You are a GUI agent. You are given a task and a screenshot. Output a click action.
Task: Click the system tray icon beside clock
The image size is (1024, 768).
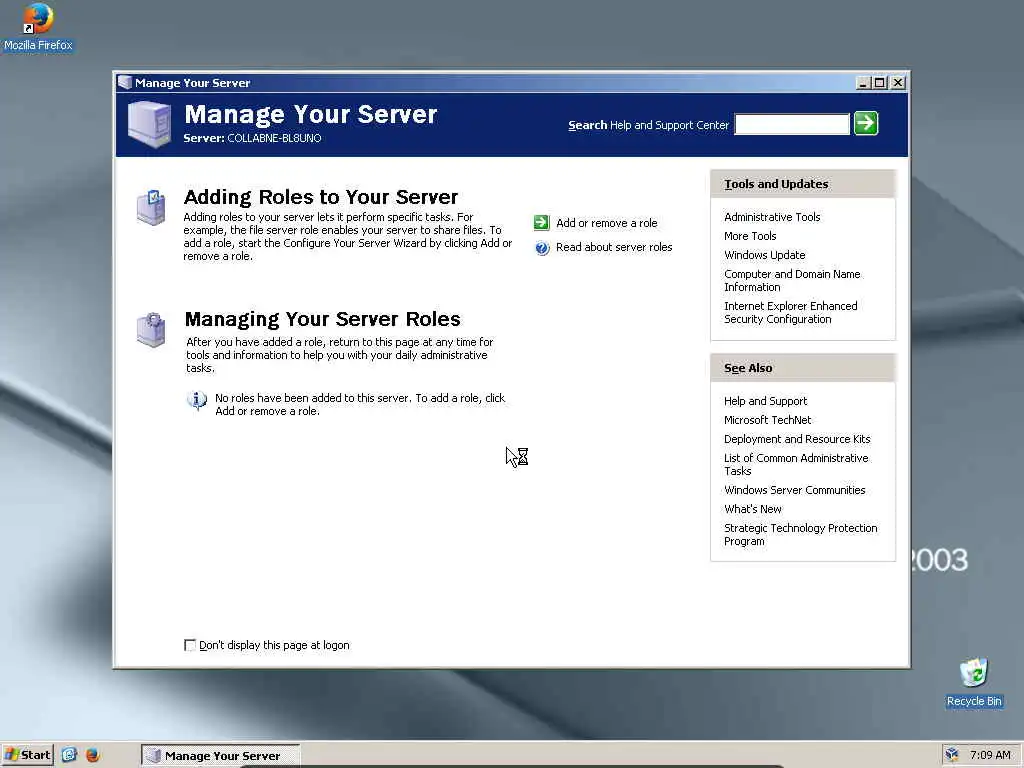(x=952, y=755)
